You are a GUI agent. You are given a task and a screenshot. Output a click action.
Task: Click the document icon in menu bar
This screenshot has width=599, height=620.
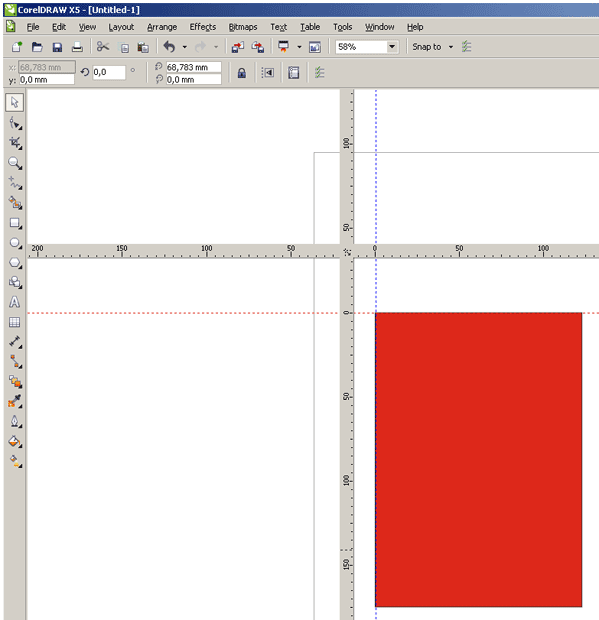click(11, 26)
